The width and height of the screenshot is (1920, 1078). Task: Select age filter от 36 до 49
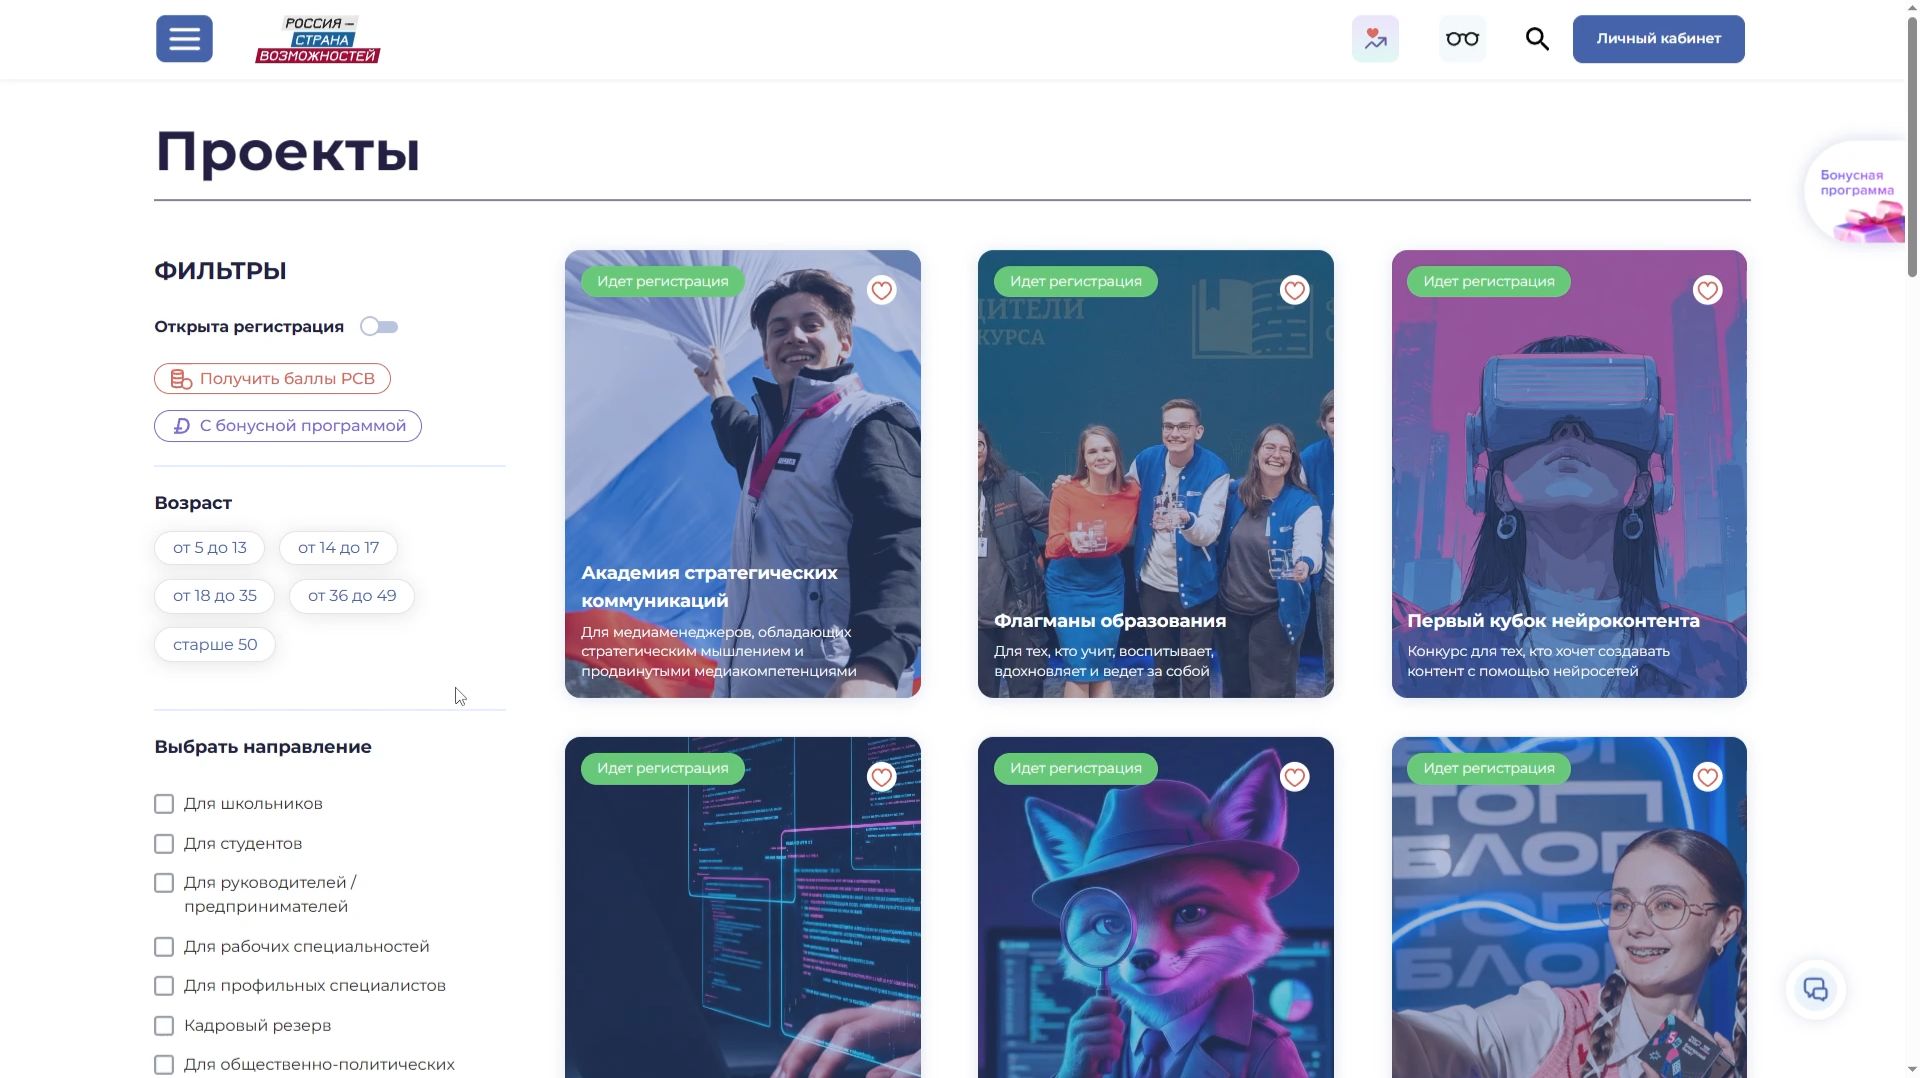pos(352,596)
